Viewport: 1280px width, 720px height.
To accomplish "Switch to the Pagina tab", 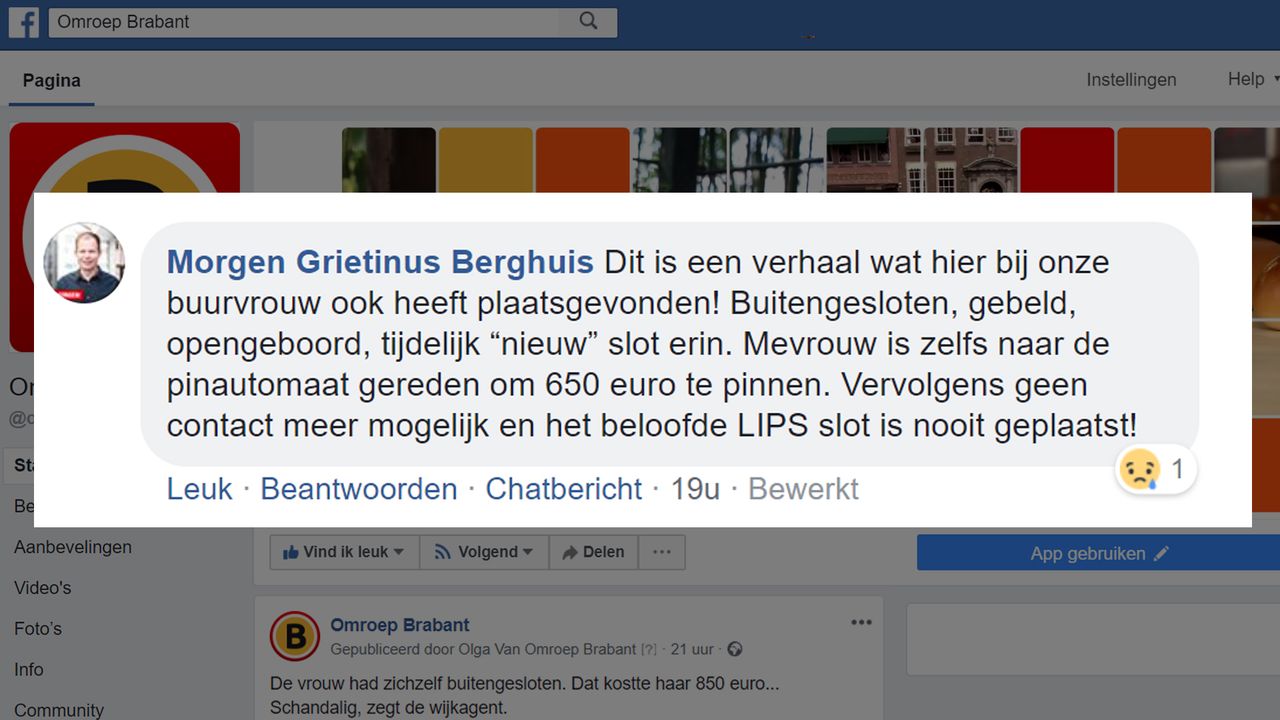I will click(52, 81).
